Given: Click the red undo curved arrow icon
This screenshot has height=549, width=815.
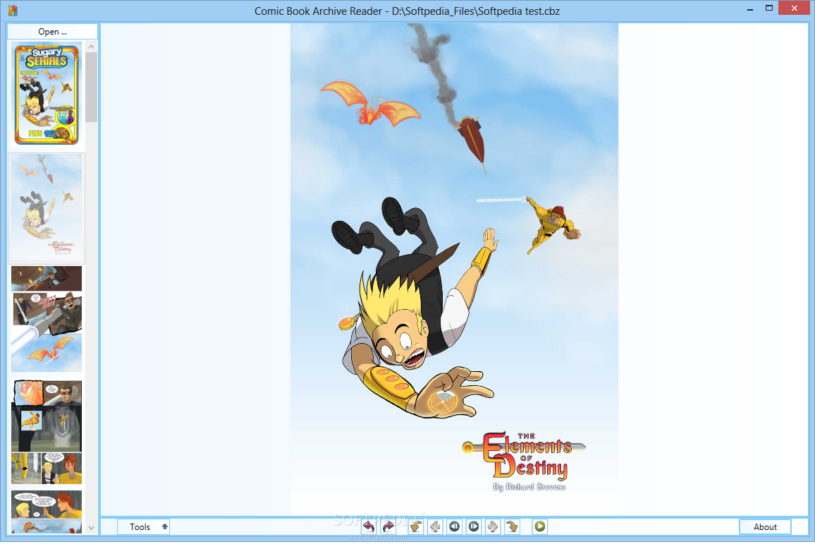Looking at the screenshot, I should 369,527.
